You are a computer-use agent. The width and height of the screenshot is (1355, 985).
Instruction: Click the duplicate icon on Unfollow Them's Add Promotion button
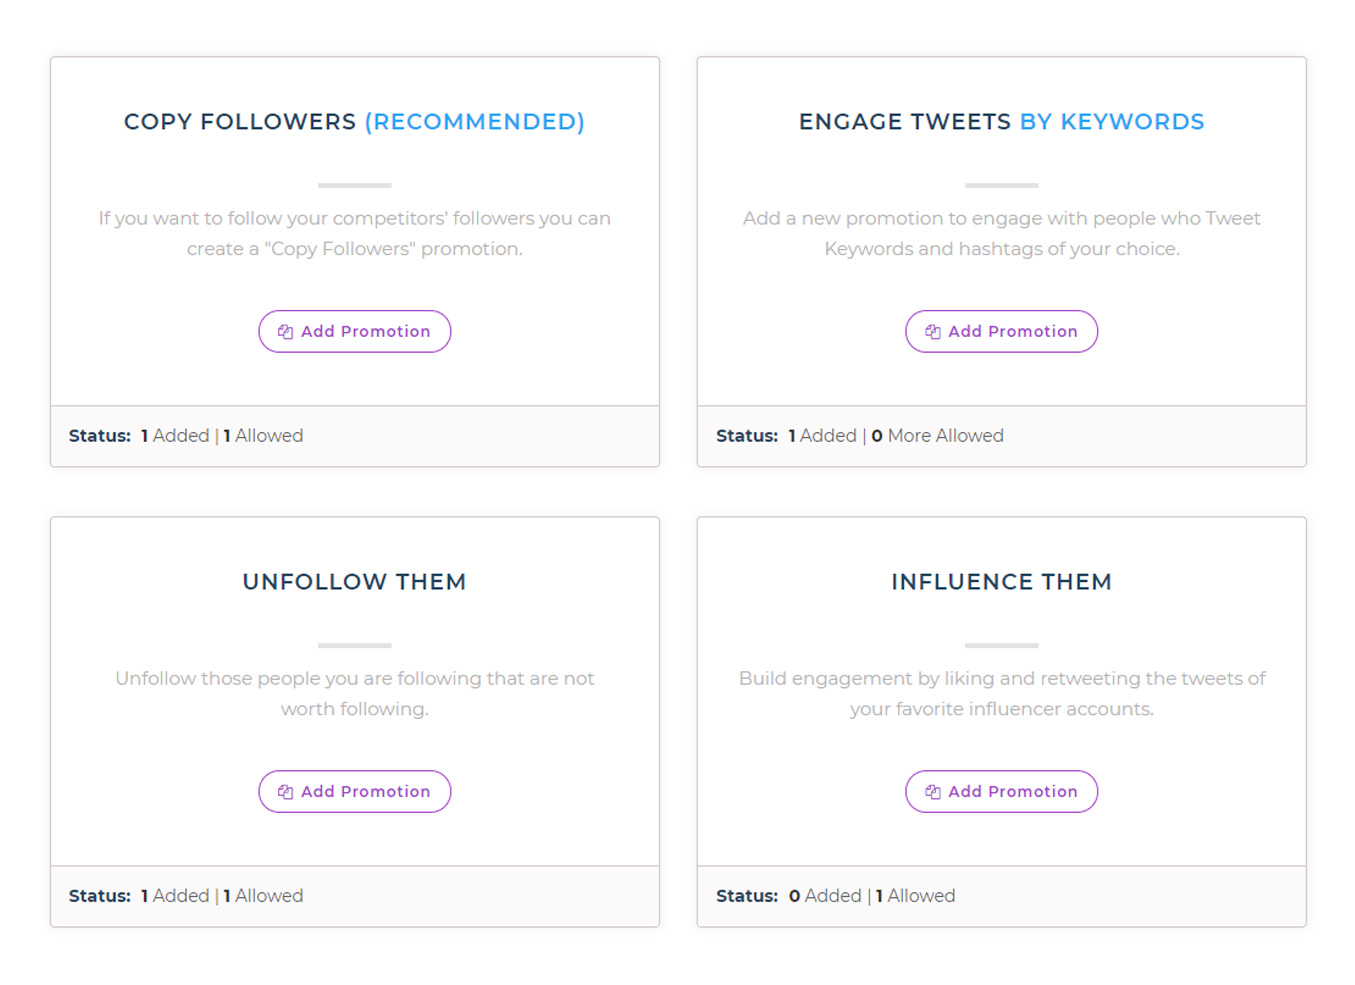point(285,791)
